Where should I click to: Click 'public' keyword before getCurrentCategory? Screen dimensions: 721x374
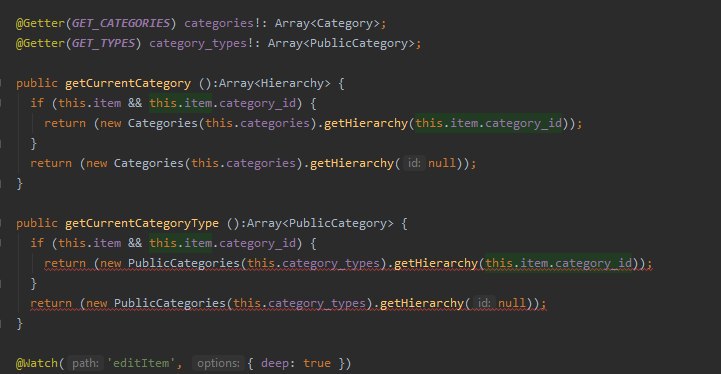[x=37, y=83]
